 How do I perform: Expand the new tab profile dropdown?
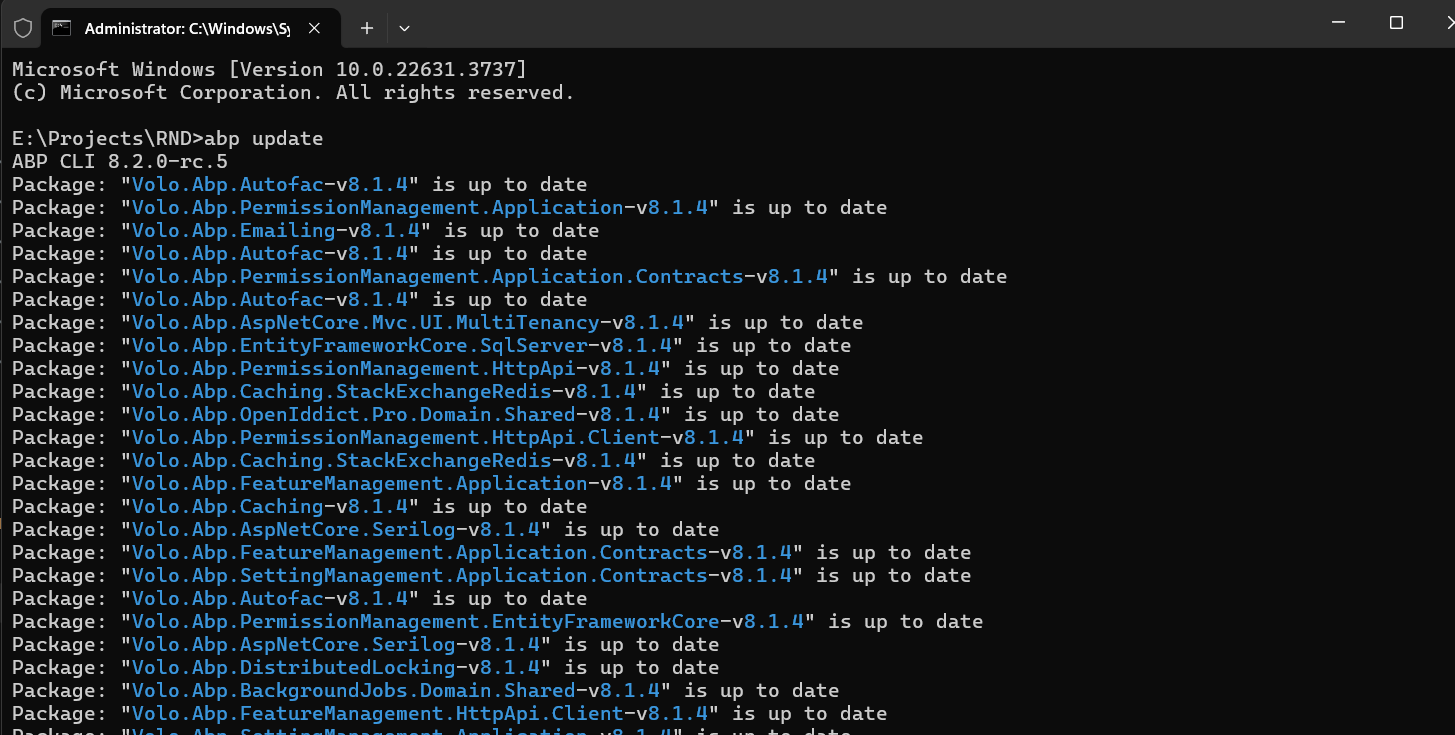[404, 28]
